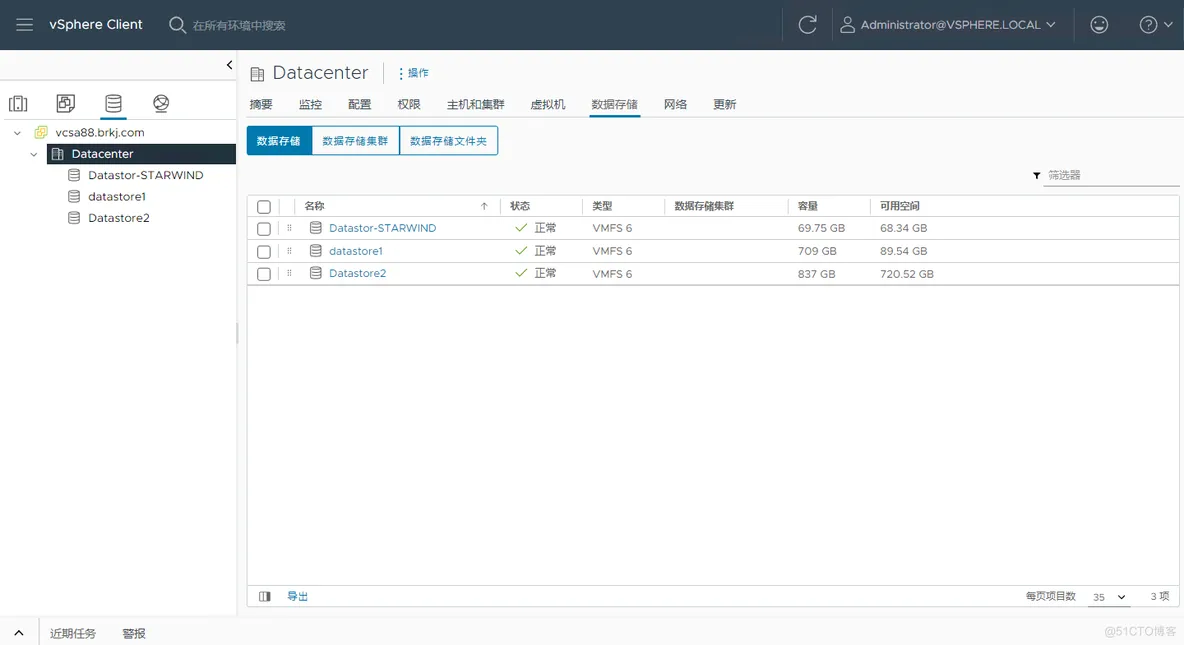Click the search magnifier icon

click(177, 25)
